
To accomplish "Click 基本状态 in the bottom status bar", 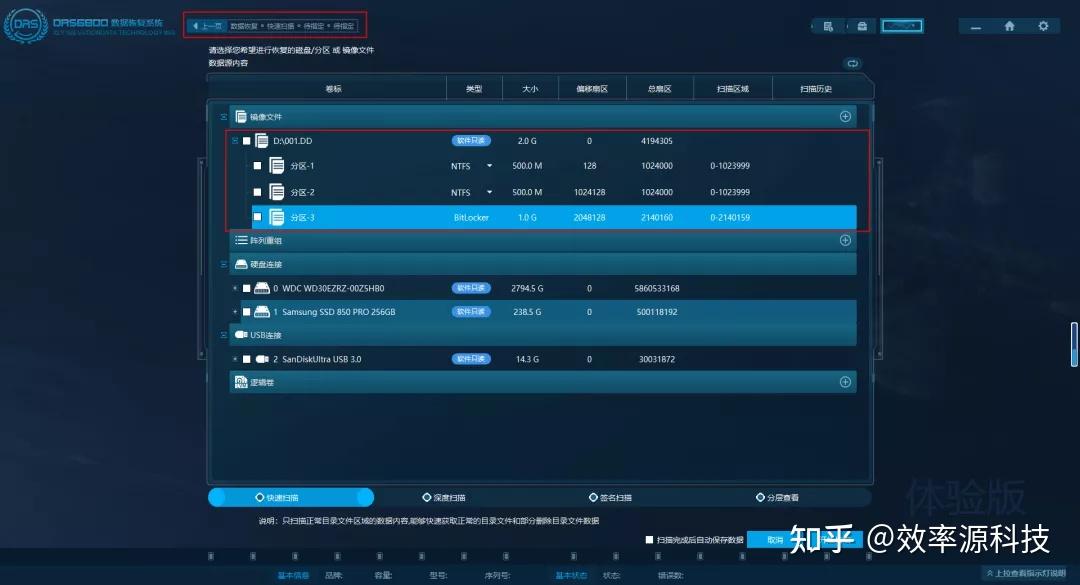I will 571,575.
